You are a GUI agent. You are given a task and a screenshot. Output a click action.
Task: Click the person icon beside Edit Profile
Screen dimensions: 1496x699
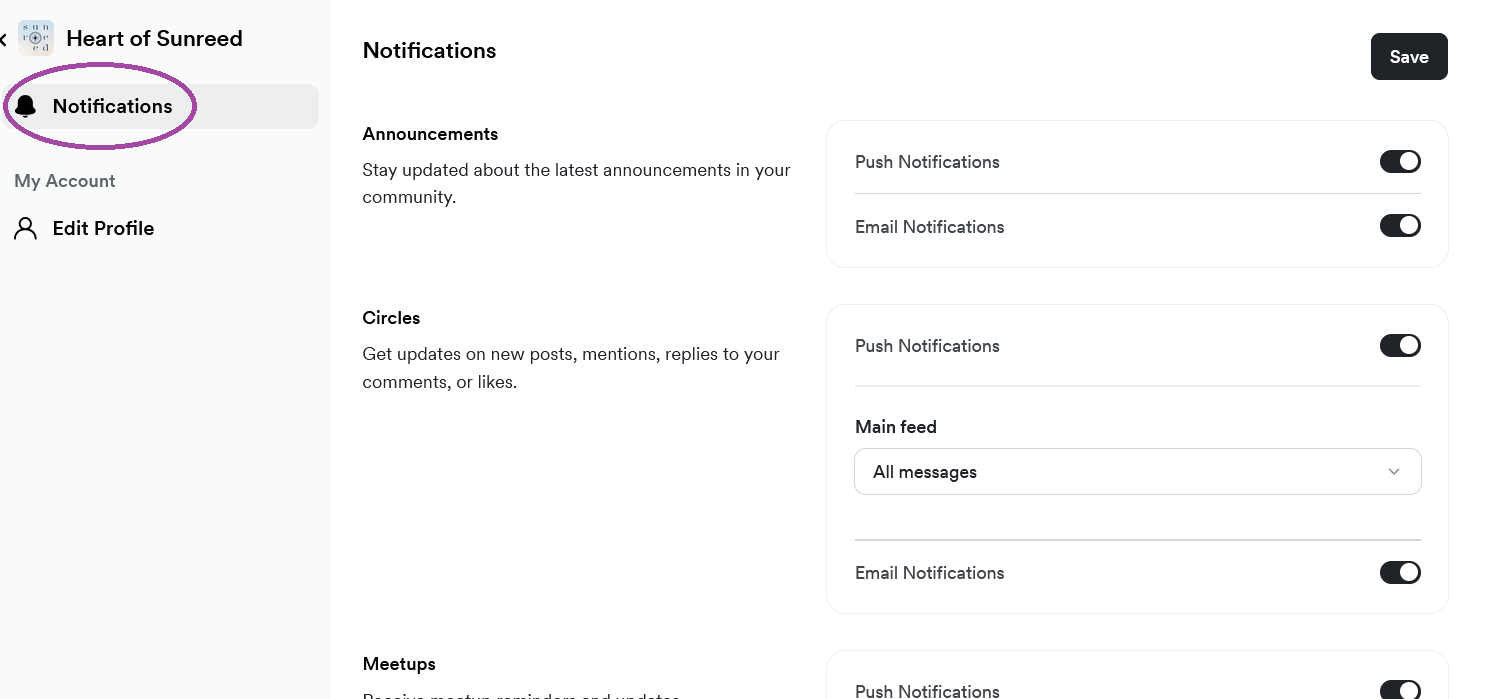(26, 228)
